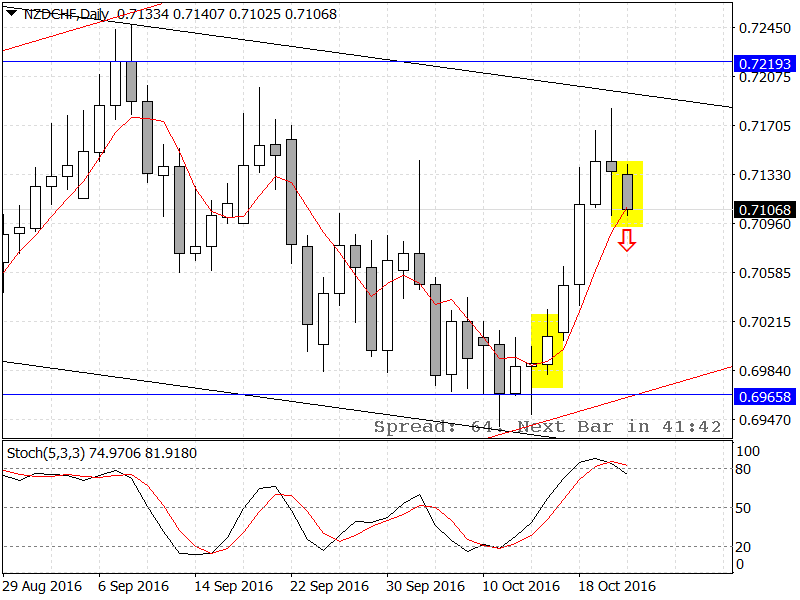Click the 0.71705 price scale value
Image resolution: width=800 pixels, height=600 pixels.
pyautogui.click(x=765, y=126)
